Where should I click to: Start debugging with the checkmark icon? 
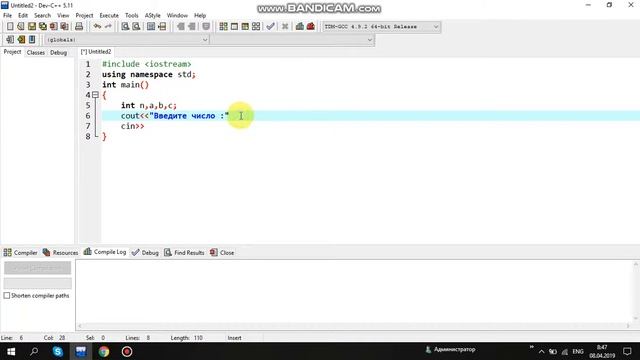270,27
